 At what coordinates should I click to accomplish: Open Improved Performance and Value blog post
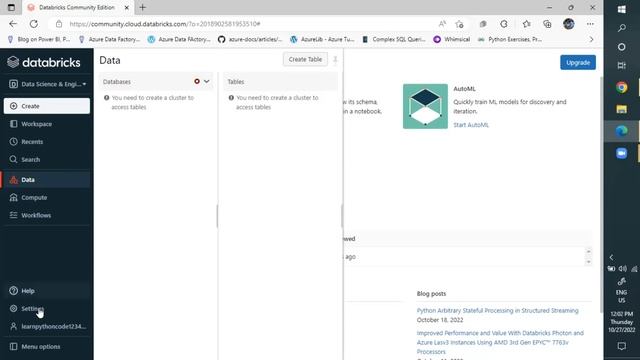[x=500, y=342]
